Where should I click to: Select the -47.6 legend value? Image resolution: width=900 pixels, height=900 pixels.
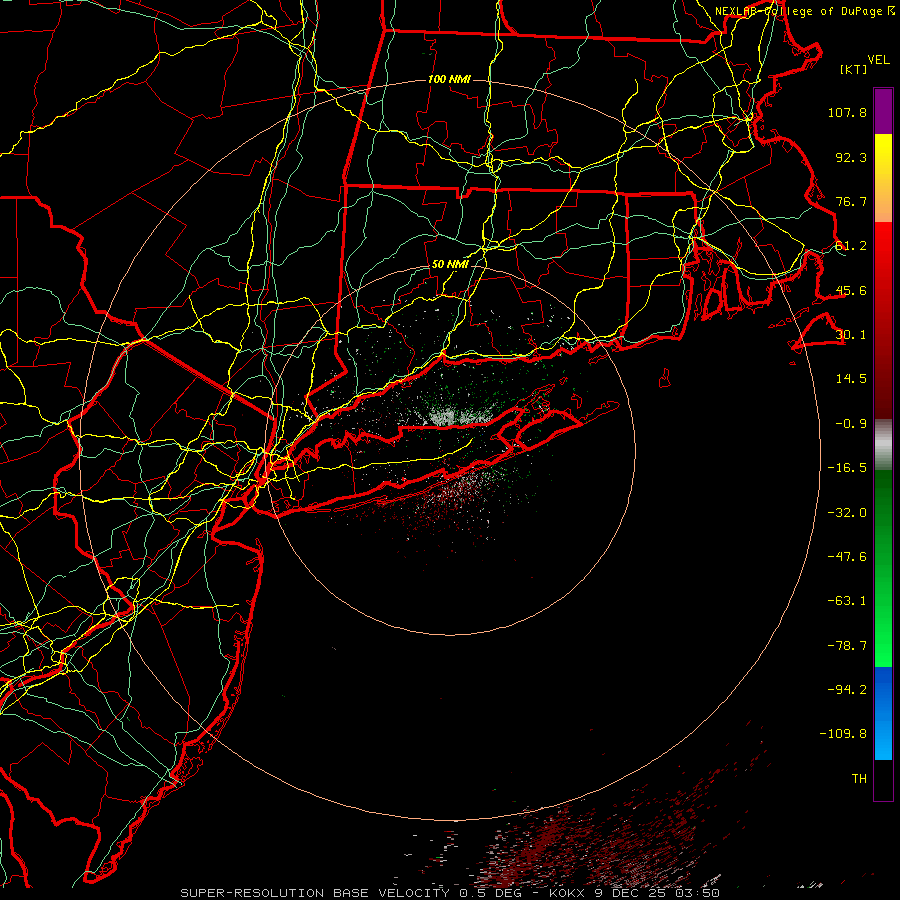tap(847, 557)
